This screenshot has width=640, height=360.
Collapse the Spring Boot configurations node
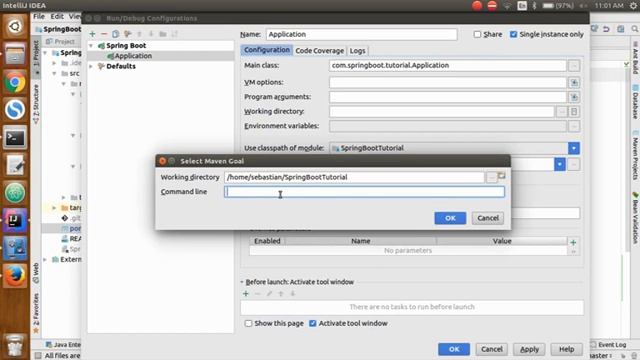point(91,46)
